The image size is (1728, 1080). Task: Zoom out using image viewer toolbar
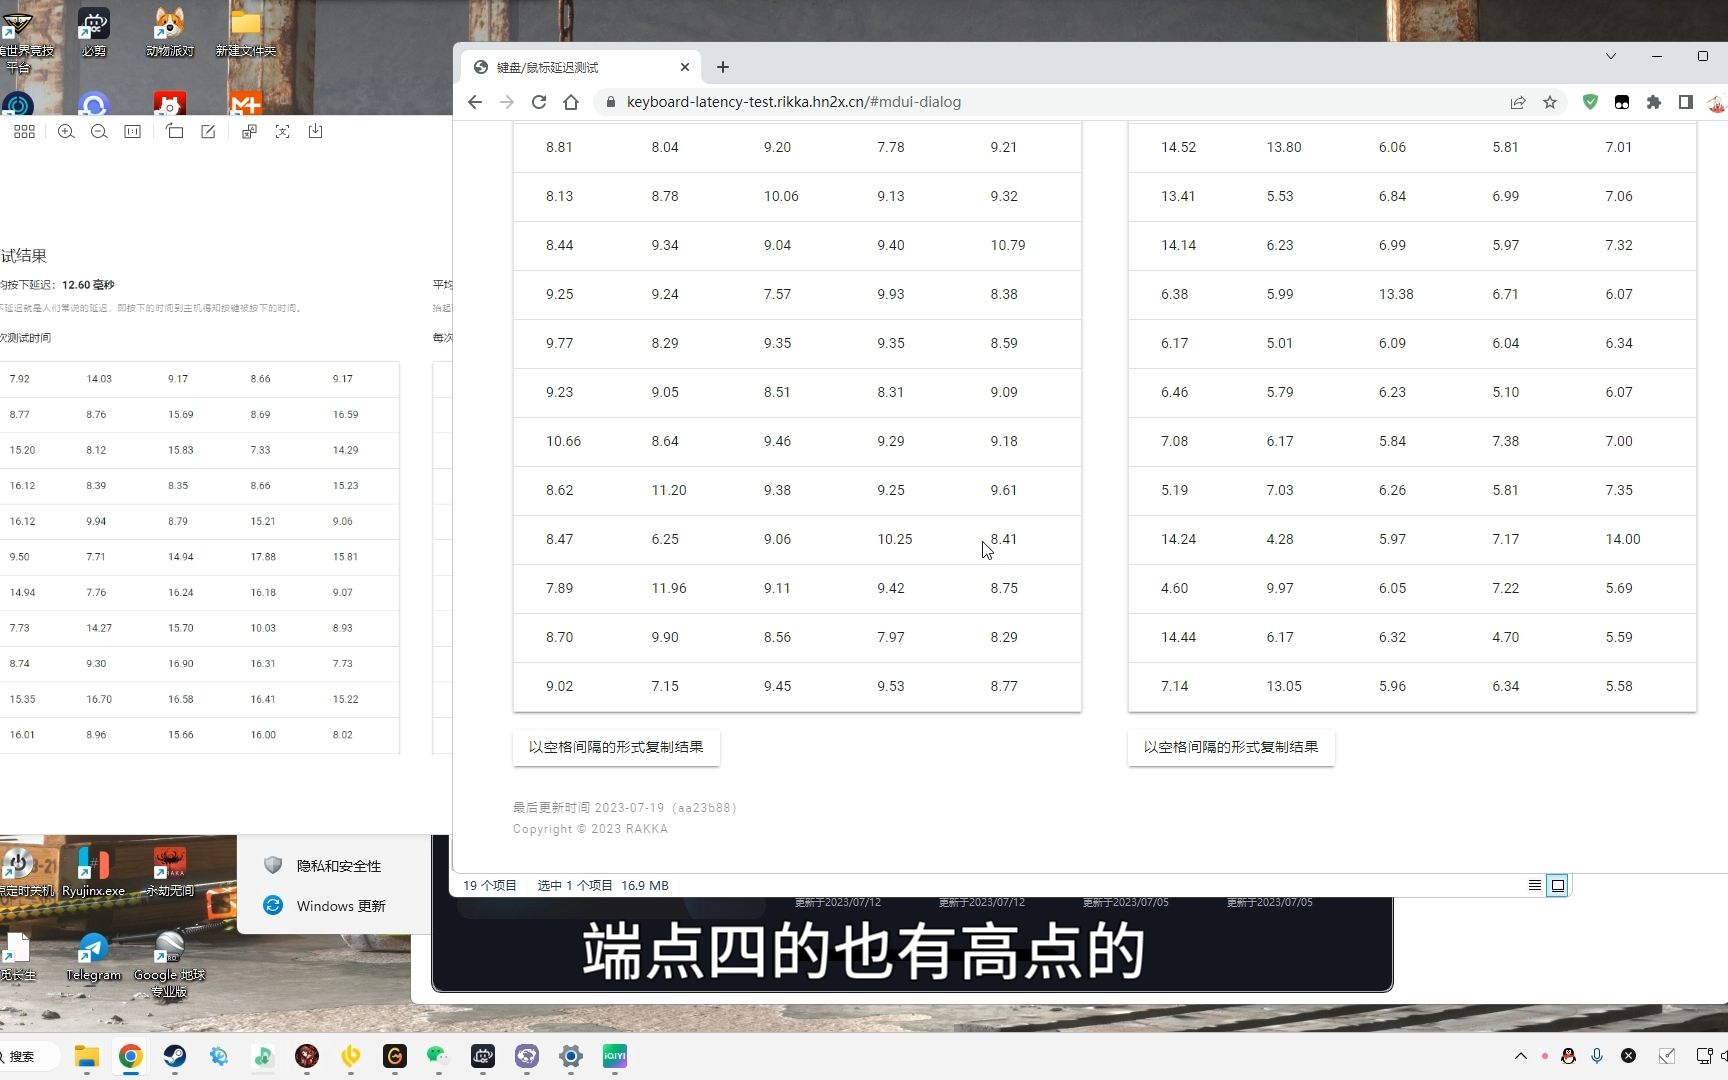coord(99,132)
